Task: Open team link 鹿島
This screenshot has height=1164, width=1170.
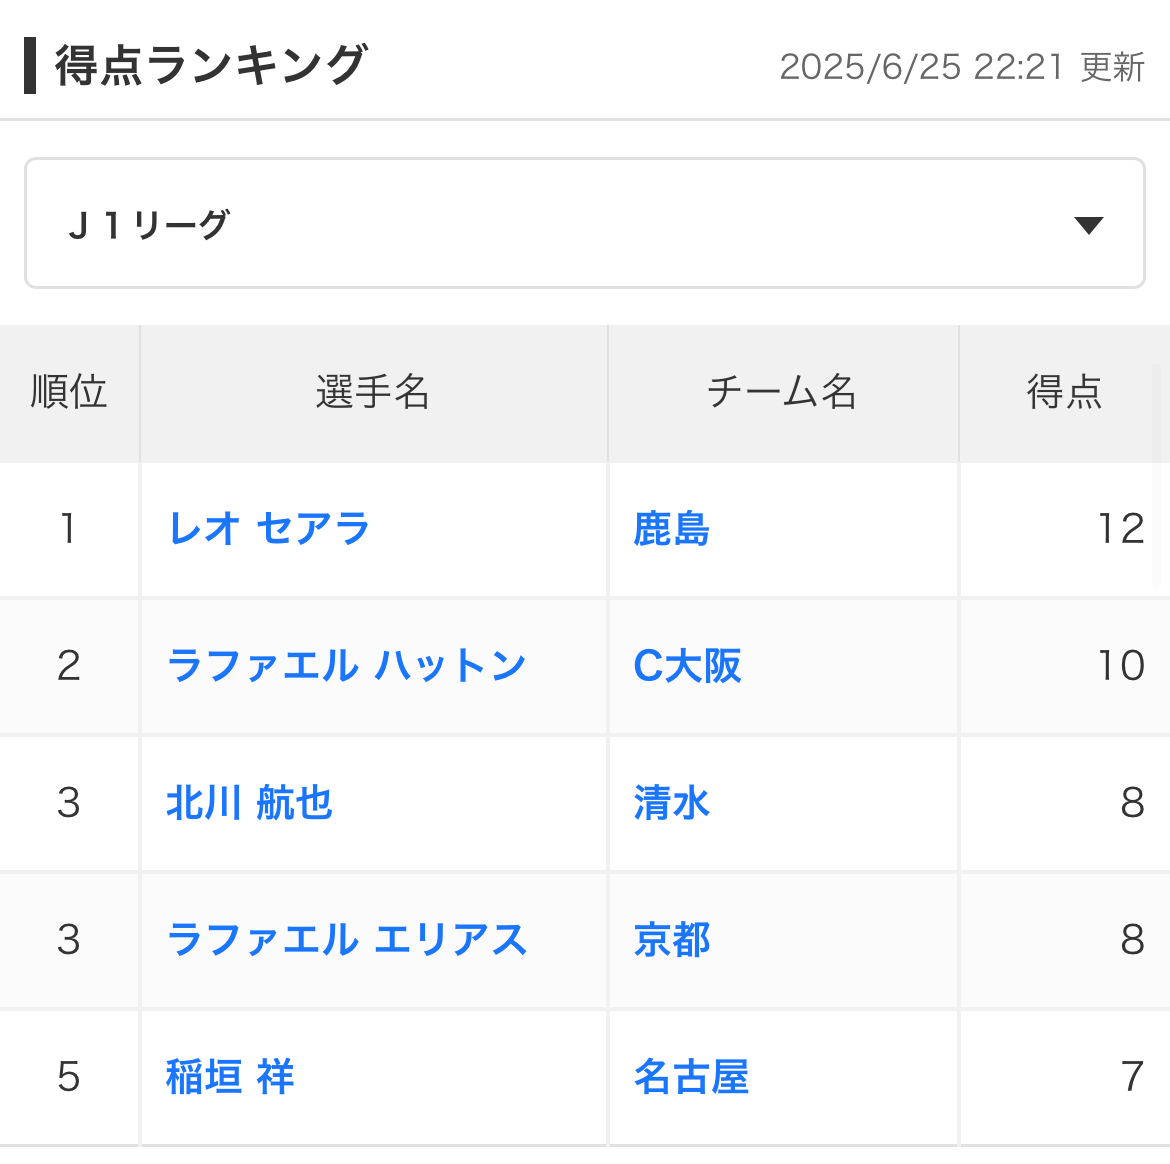Action: coord(671,529)
